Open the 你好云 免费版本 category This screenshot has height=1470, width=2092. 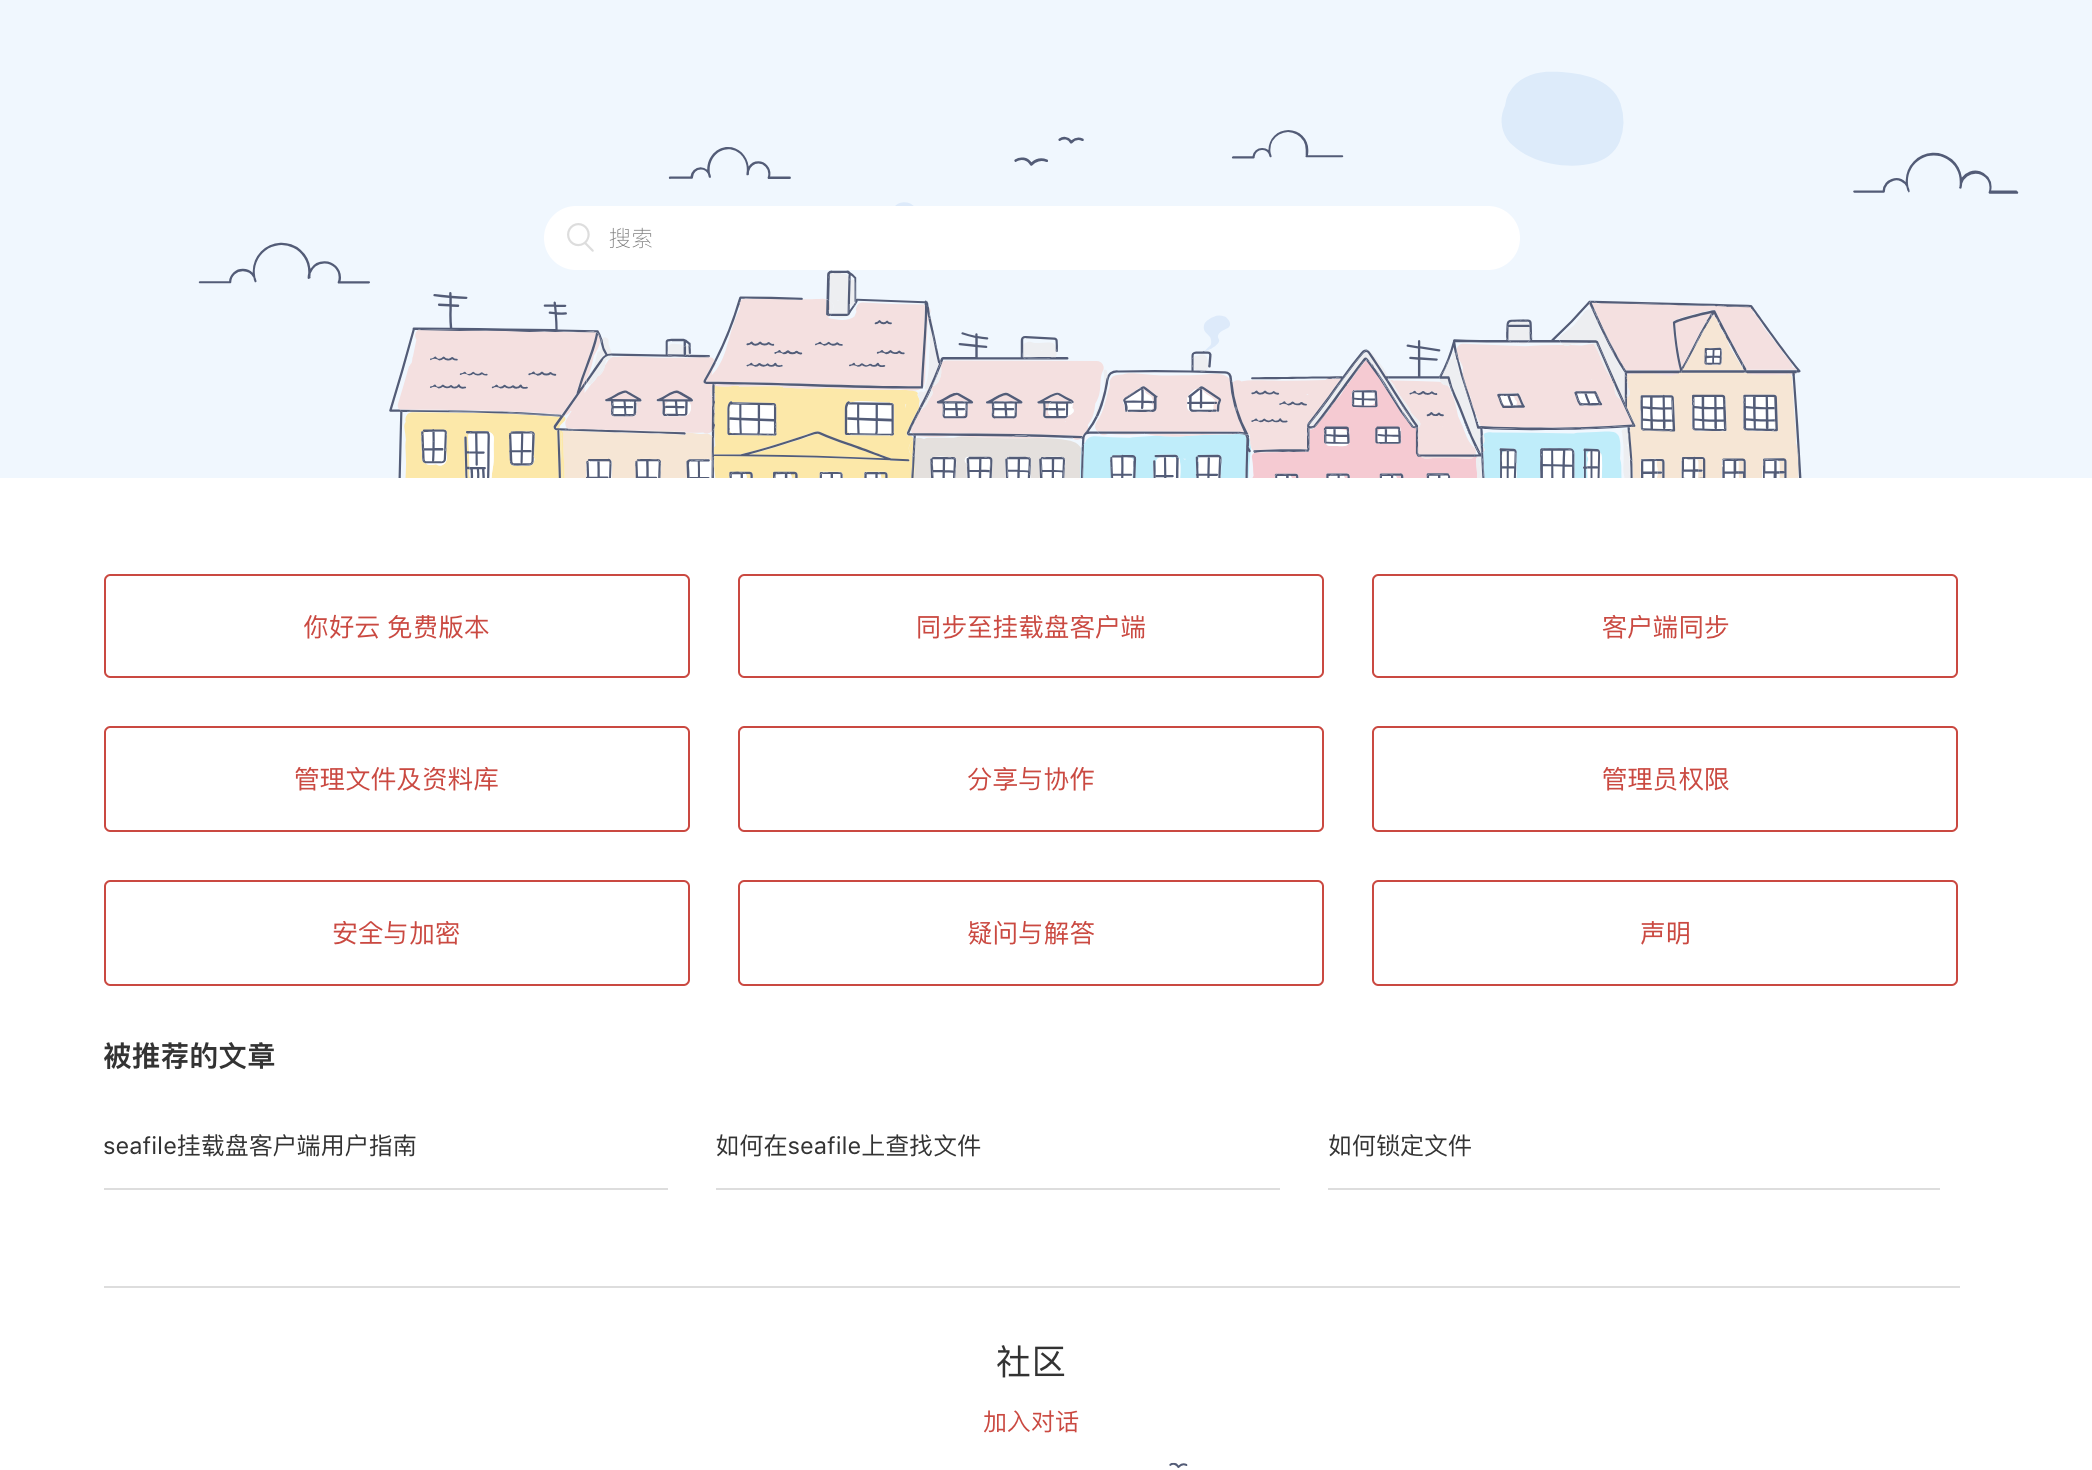click(396, 626)
